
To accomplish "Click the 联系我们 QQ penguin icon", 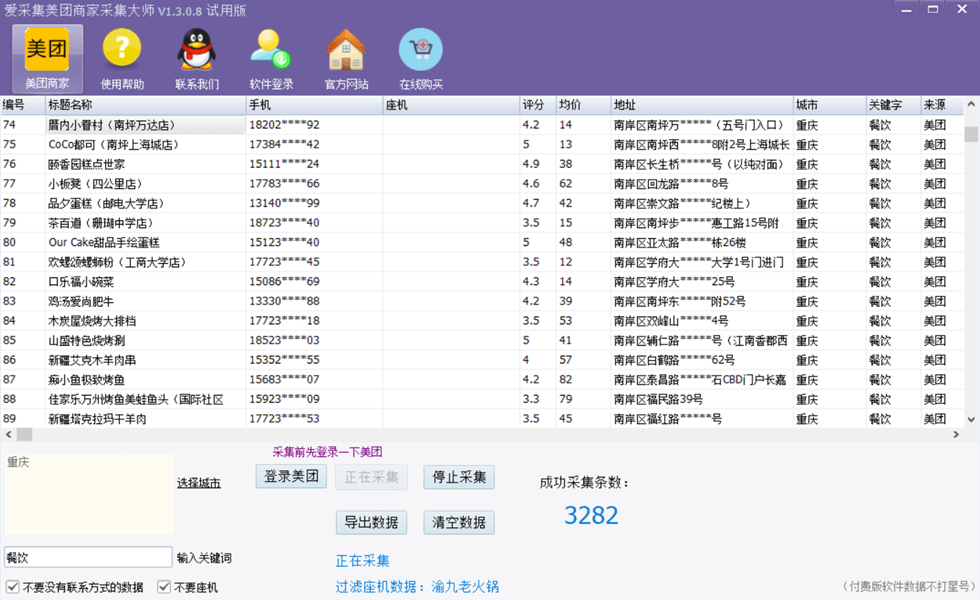I will pos(197,59).
